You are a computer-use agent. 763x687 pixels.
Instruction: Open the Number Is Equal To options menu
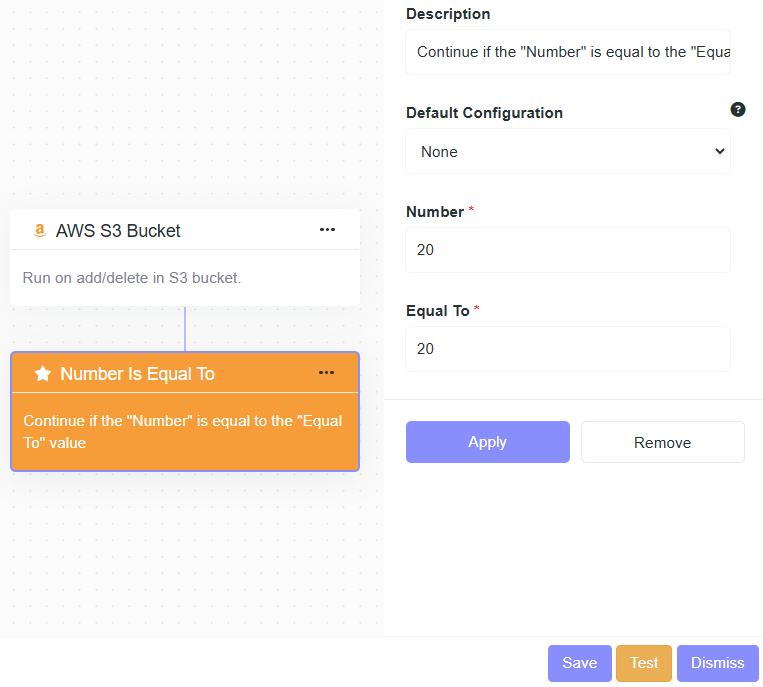coord(326,373)
